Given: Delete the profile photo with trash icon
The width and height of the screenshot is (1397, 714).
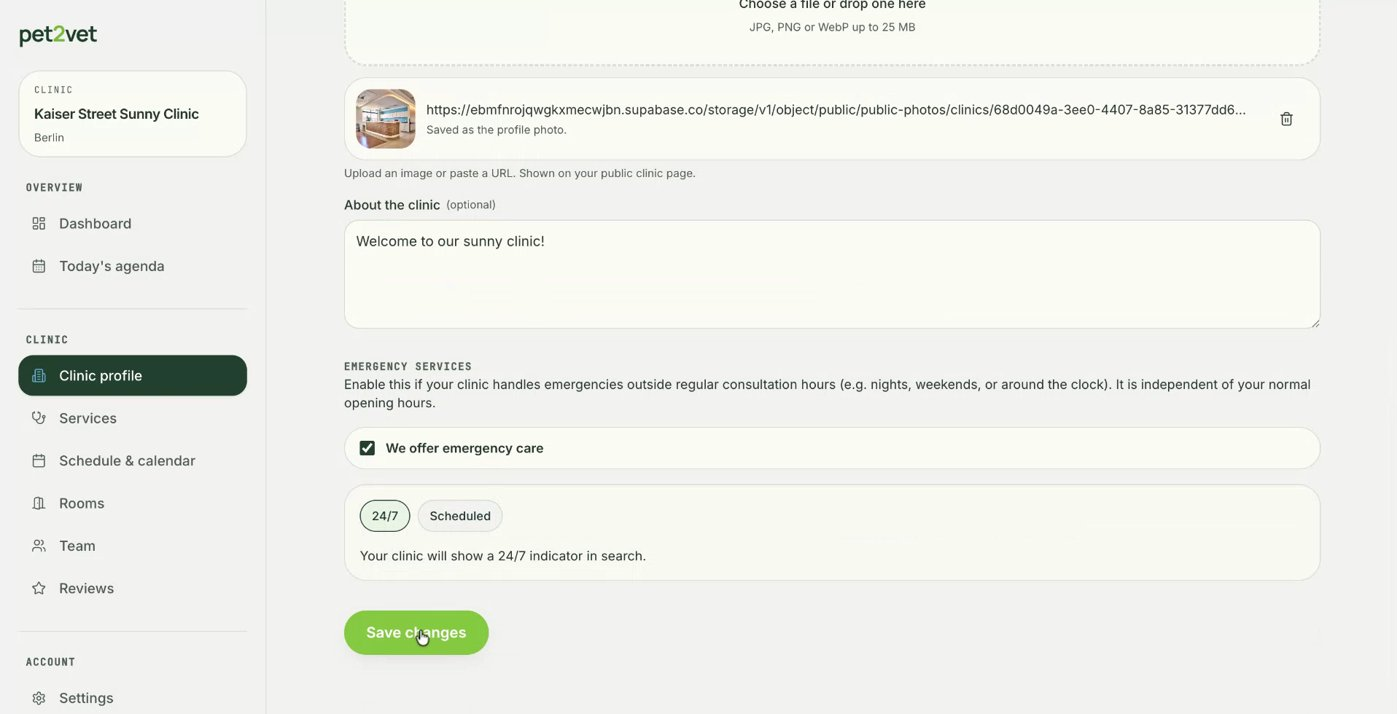Looking at the screenshot, I should (1286, 119).
